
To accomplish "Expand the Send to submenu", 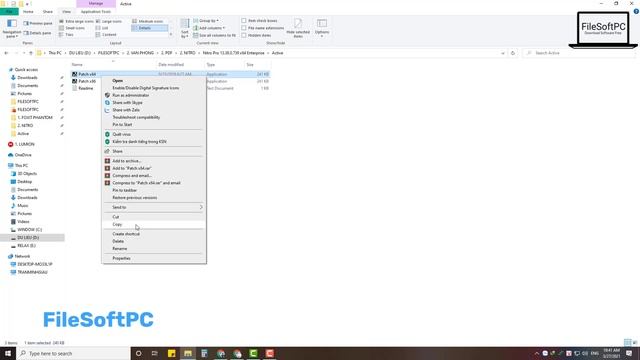I will click(154, 207).
